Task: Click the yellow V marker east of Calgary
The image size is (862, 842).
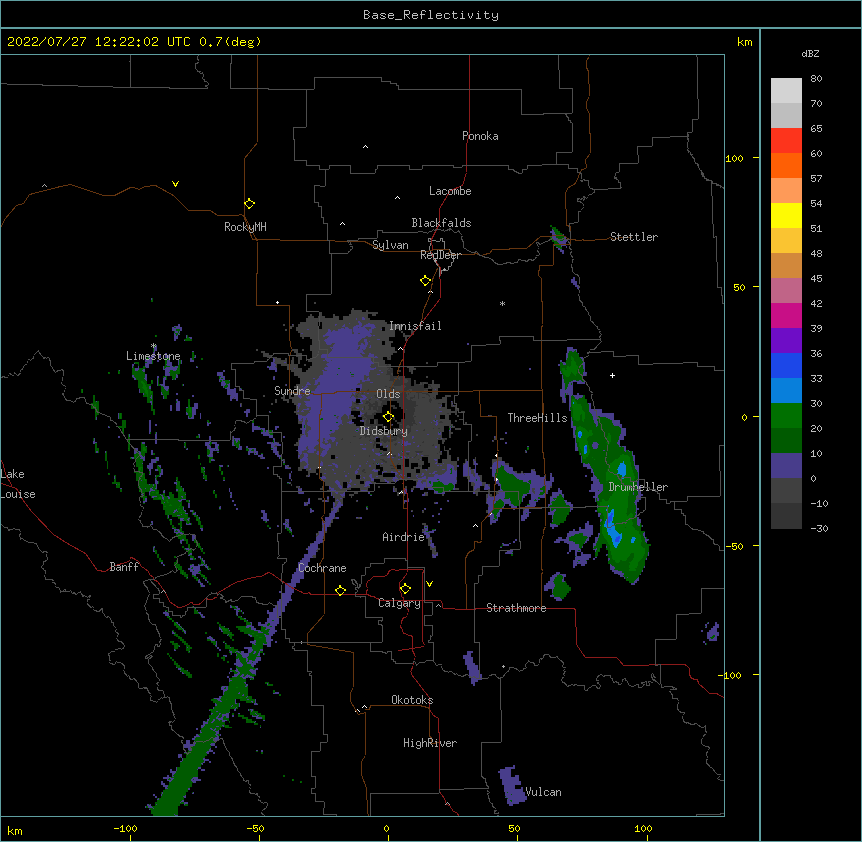Action: point(429,584)
